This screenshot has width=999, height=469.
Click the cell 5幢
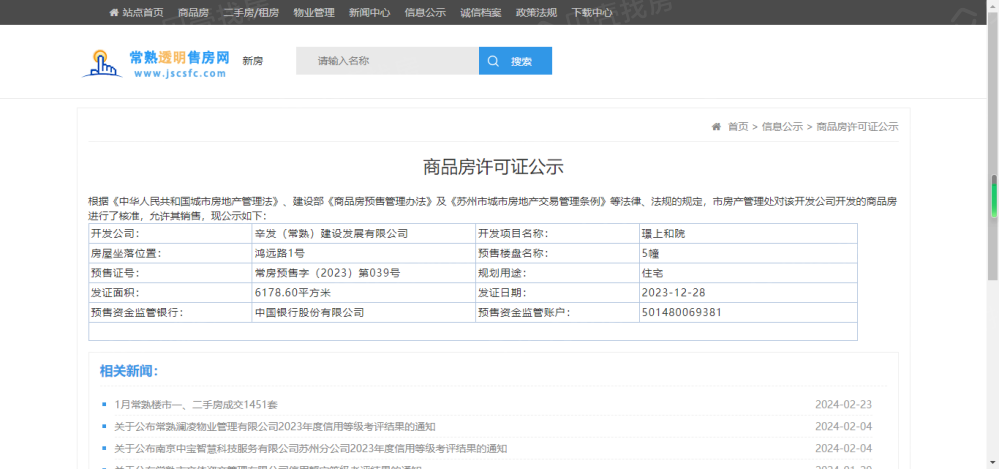click(x=749, y=253)
